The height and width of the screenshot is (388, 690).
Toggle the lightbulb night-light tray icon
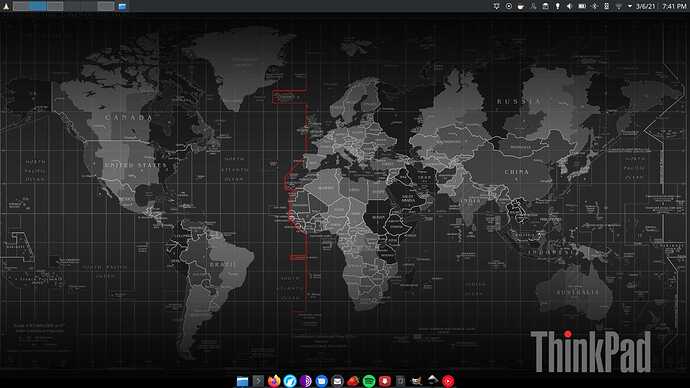click(558, 6)
